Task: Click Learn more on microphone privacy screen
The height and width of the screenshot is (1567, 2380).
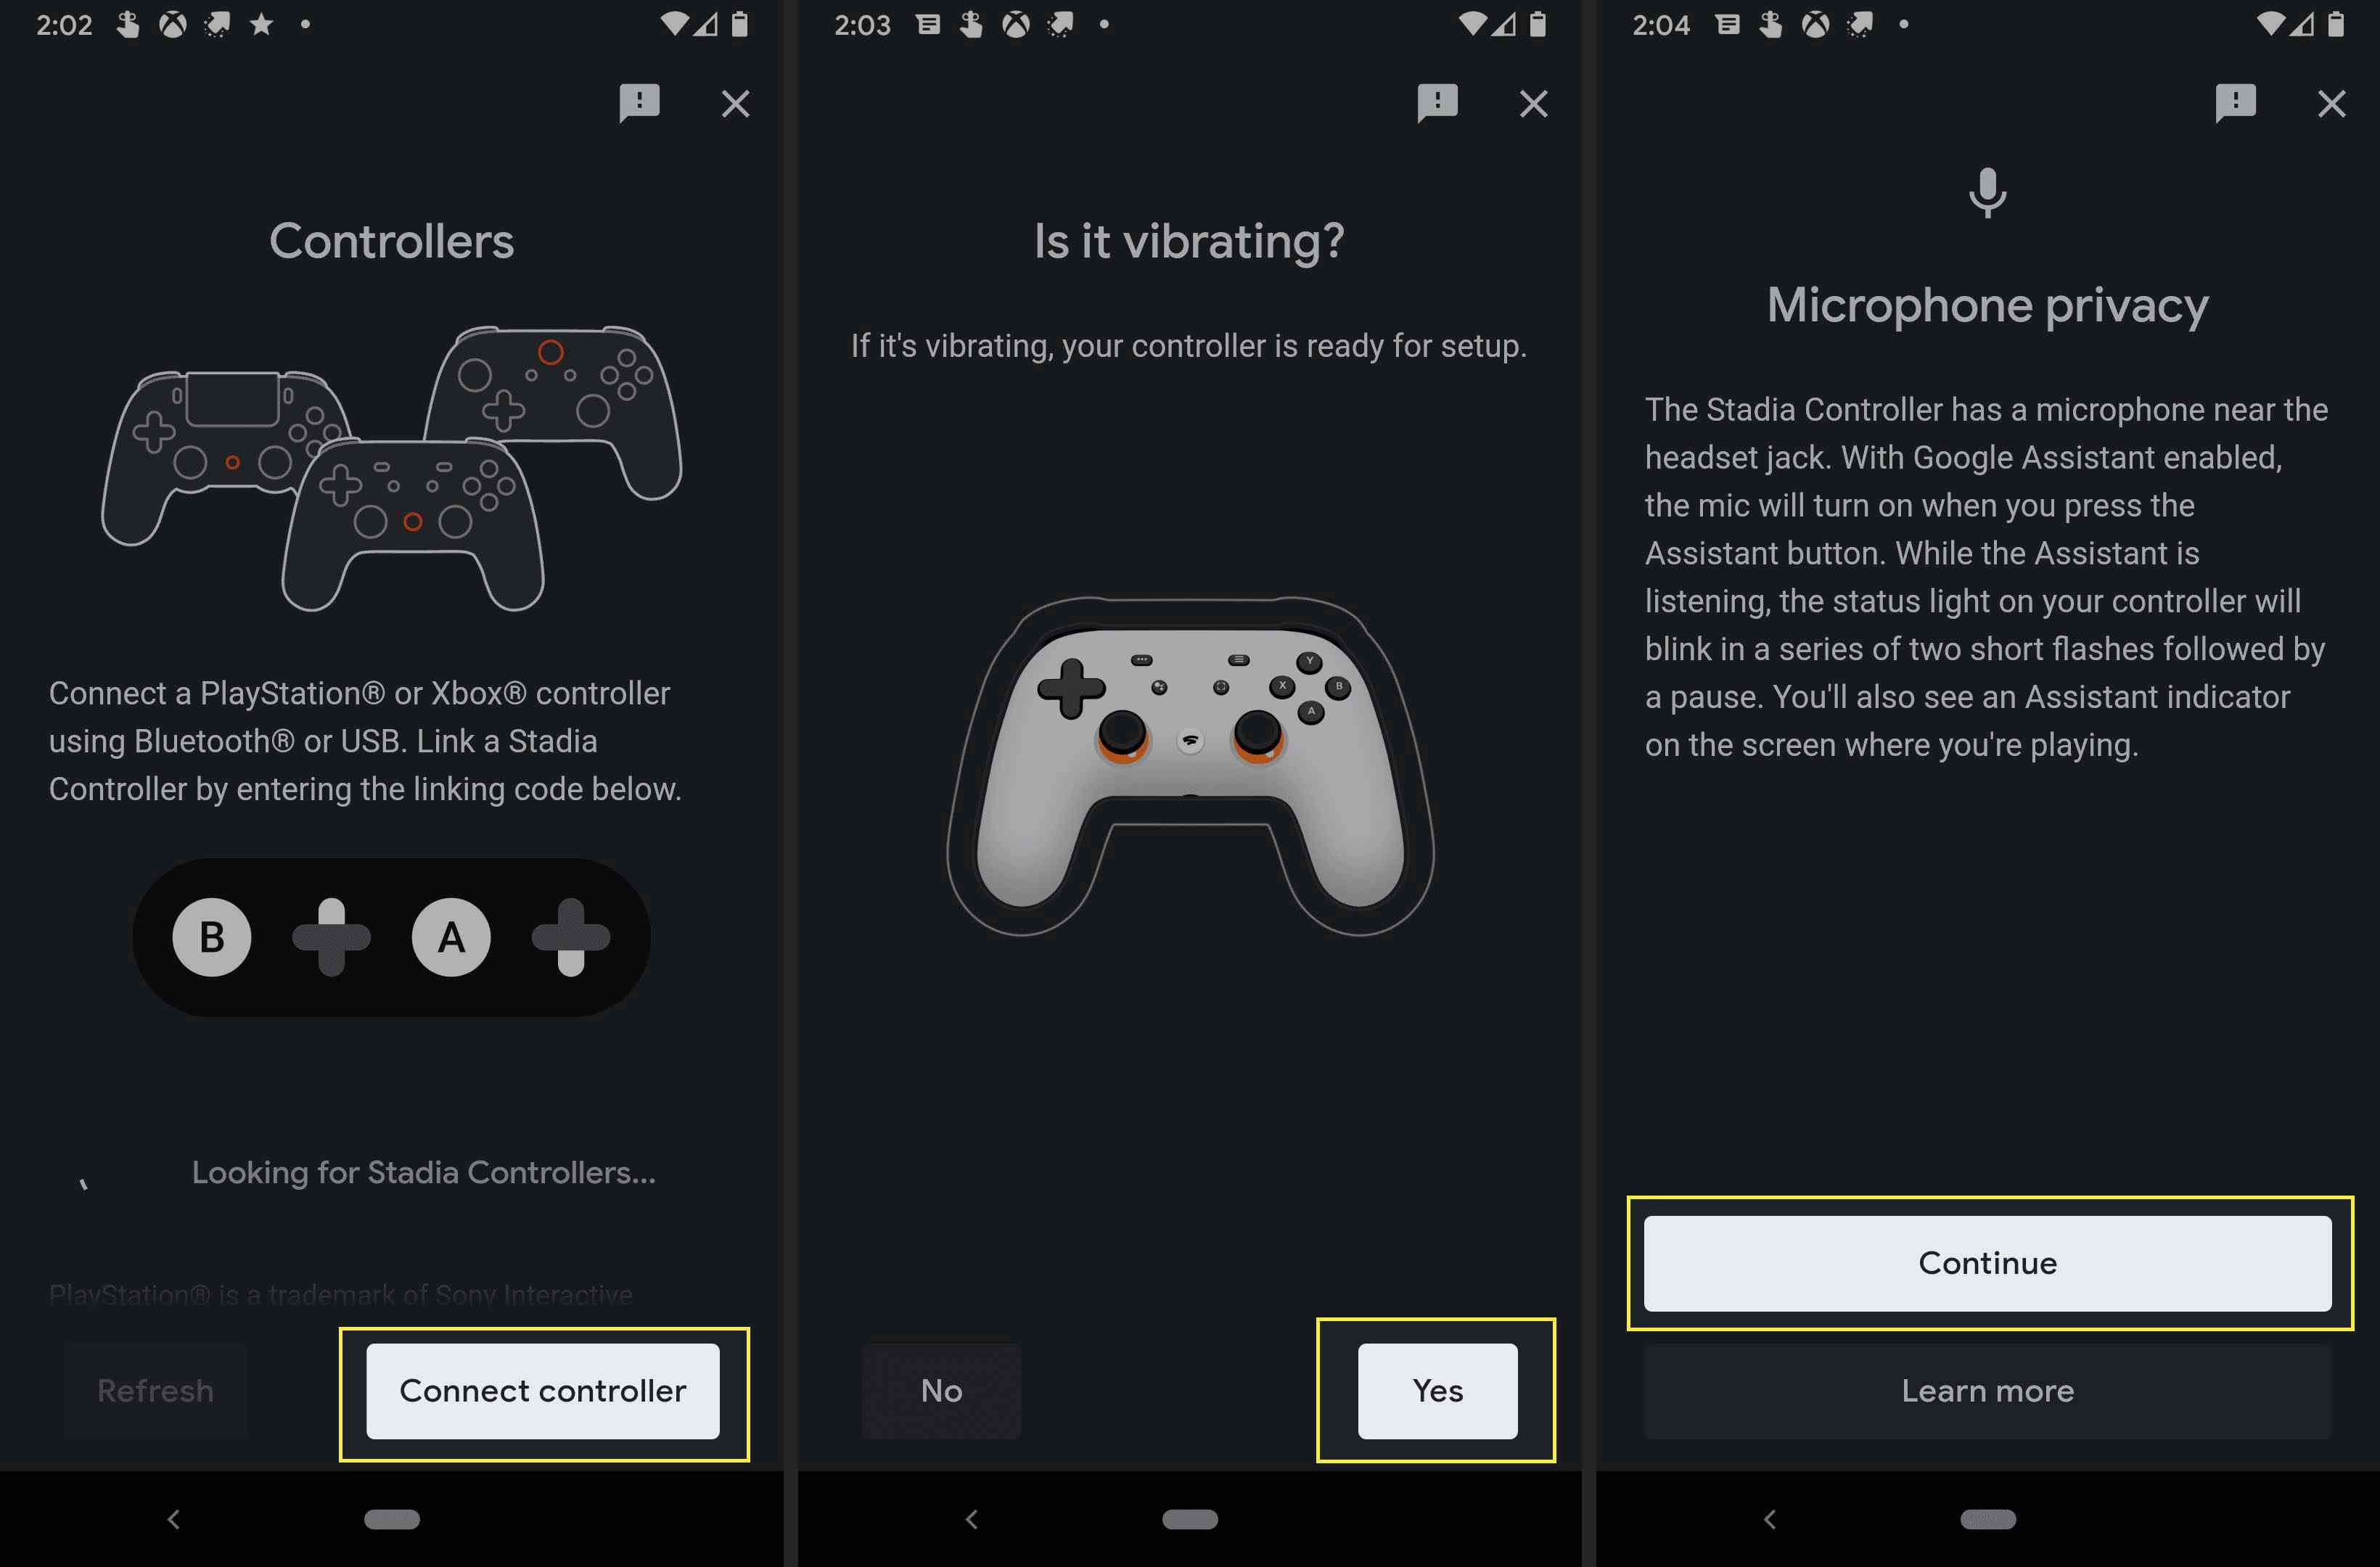Action: (1987, 1391)
